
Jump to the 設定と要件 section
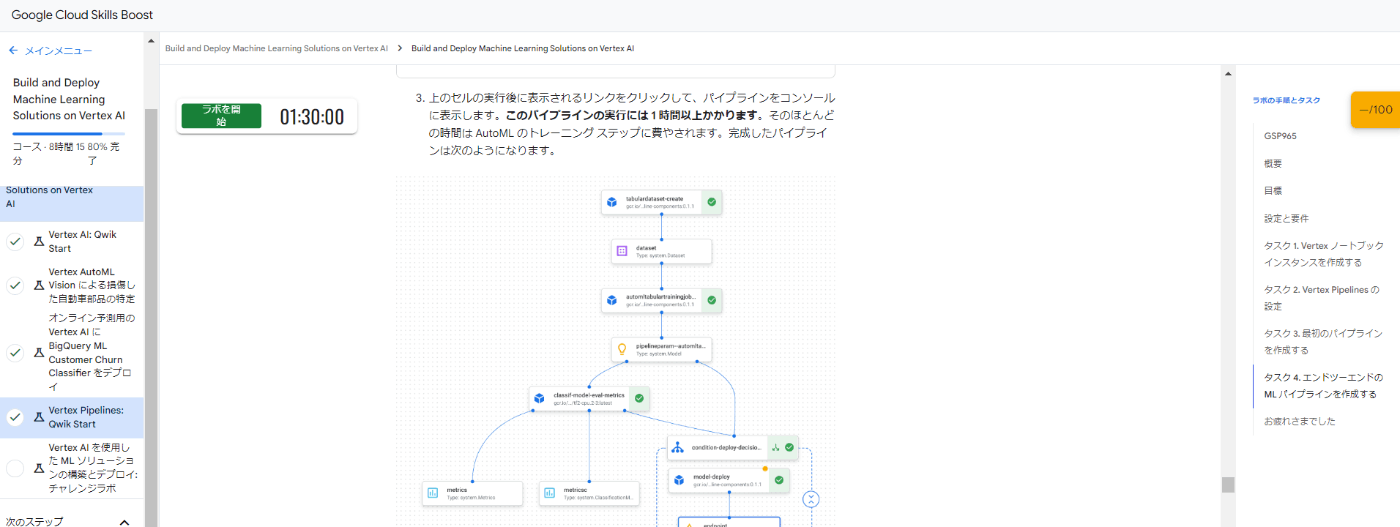click(x=1286, y=218)
